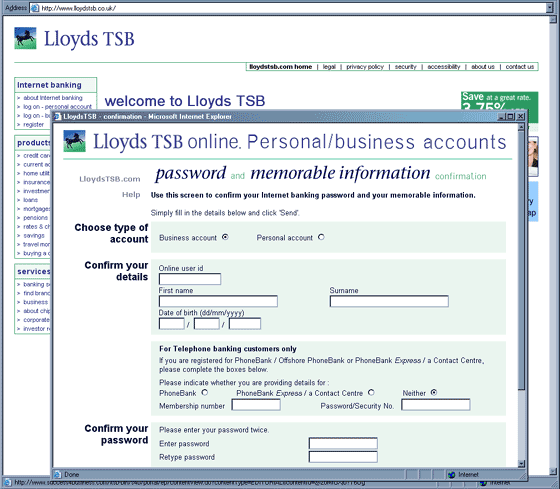Click the Enter password field
Viewport: 560px width, 489px height.
click(x=343, y=443)
